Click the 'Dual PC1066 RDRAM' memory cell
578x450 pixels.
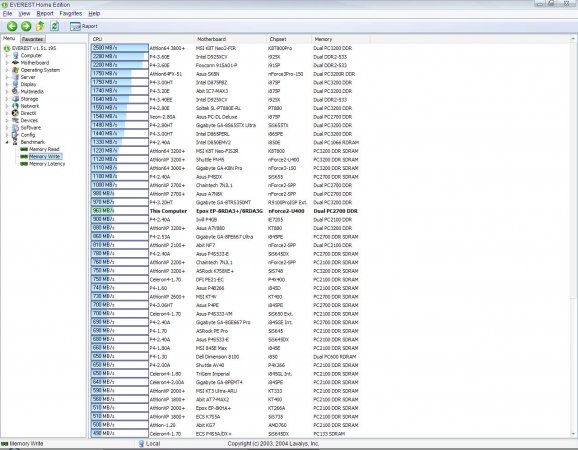point(336,143)
